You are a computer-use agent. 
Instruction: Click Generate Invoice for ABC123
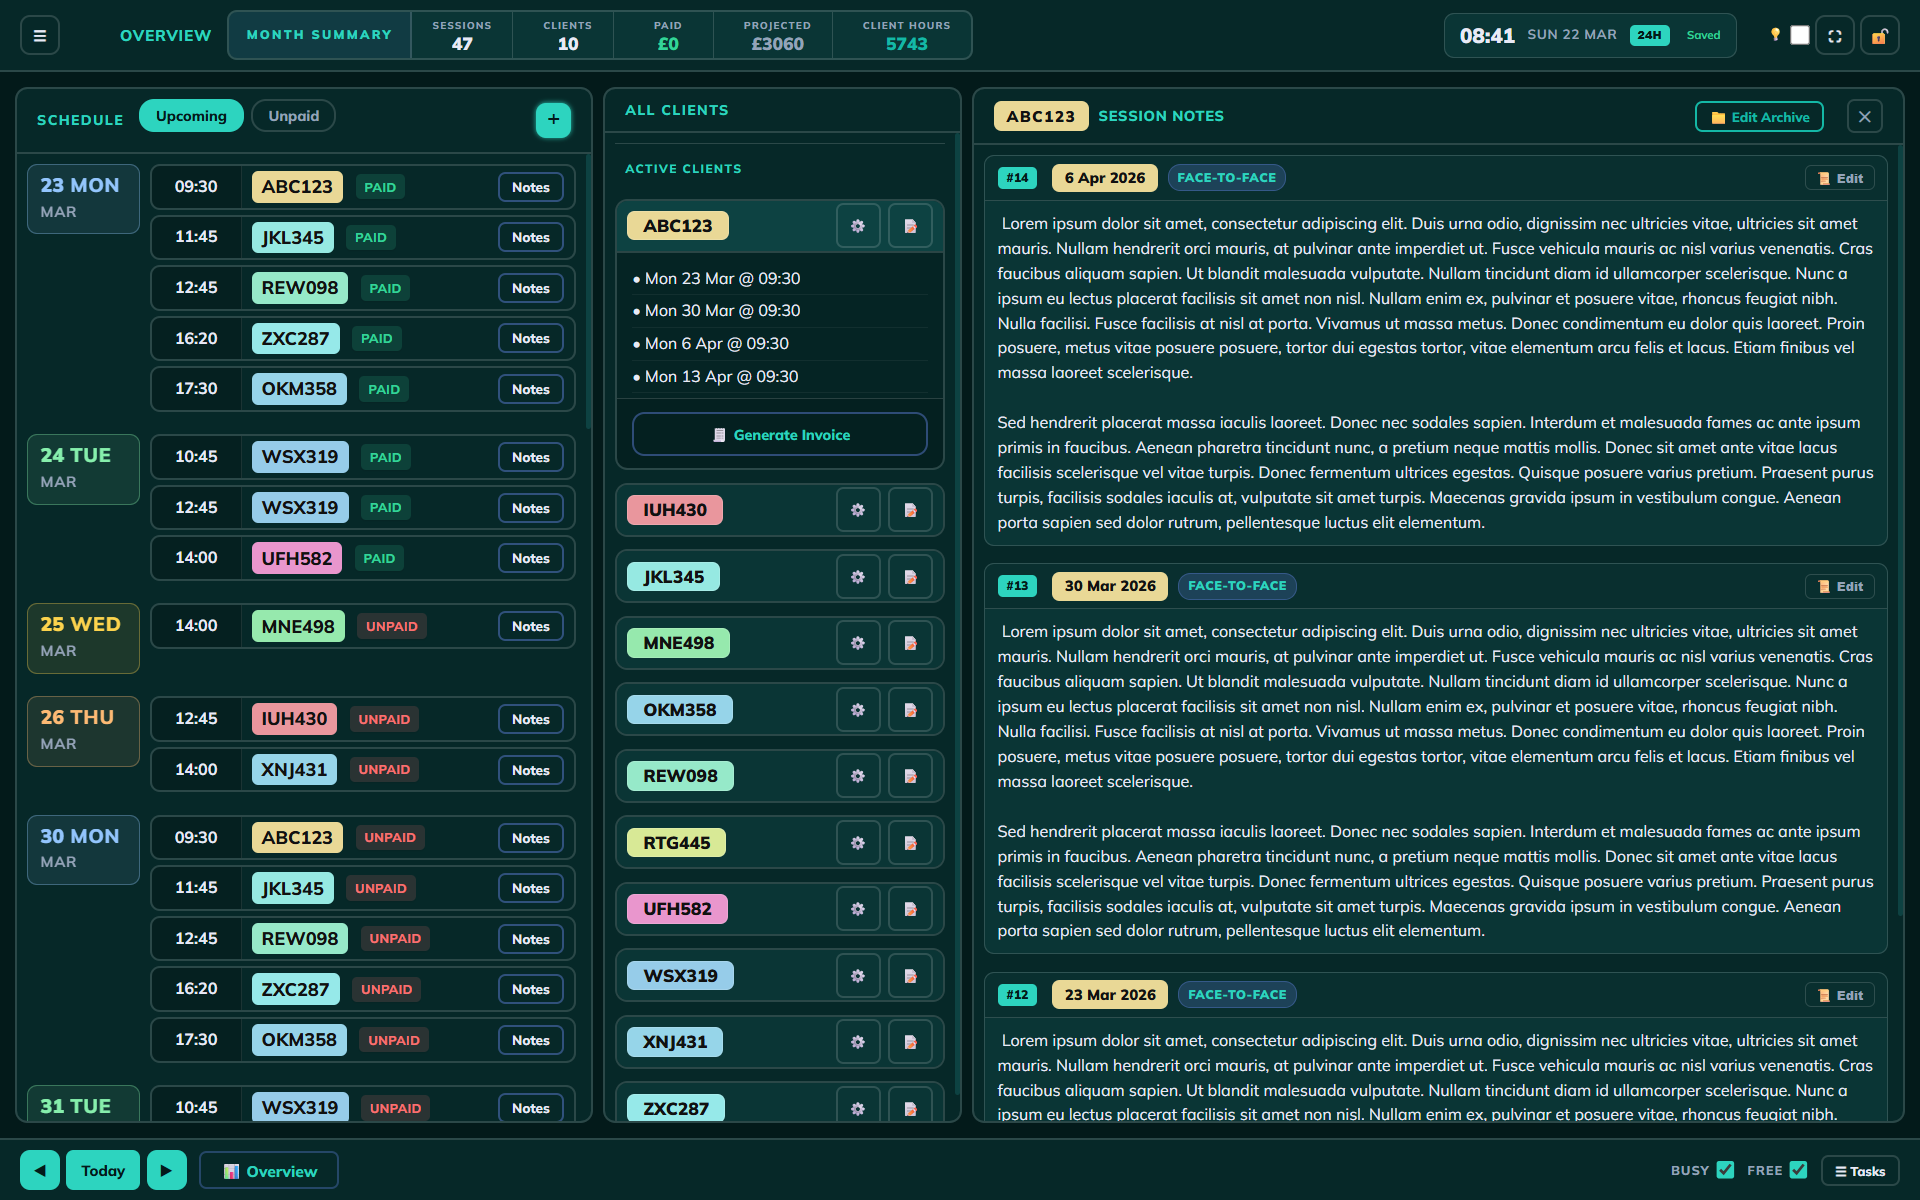(779, 434)
